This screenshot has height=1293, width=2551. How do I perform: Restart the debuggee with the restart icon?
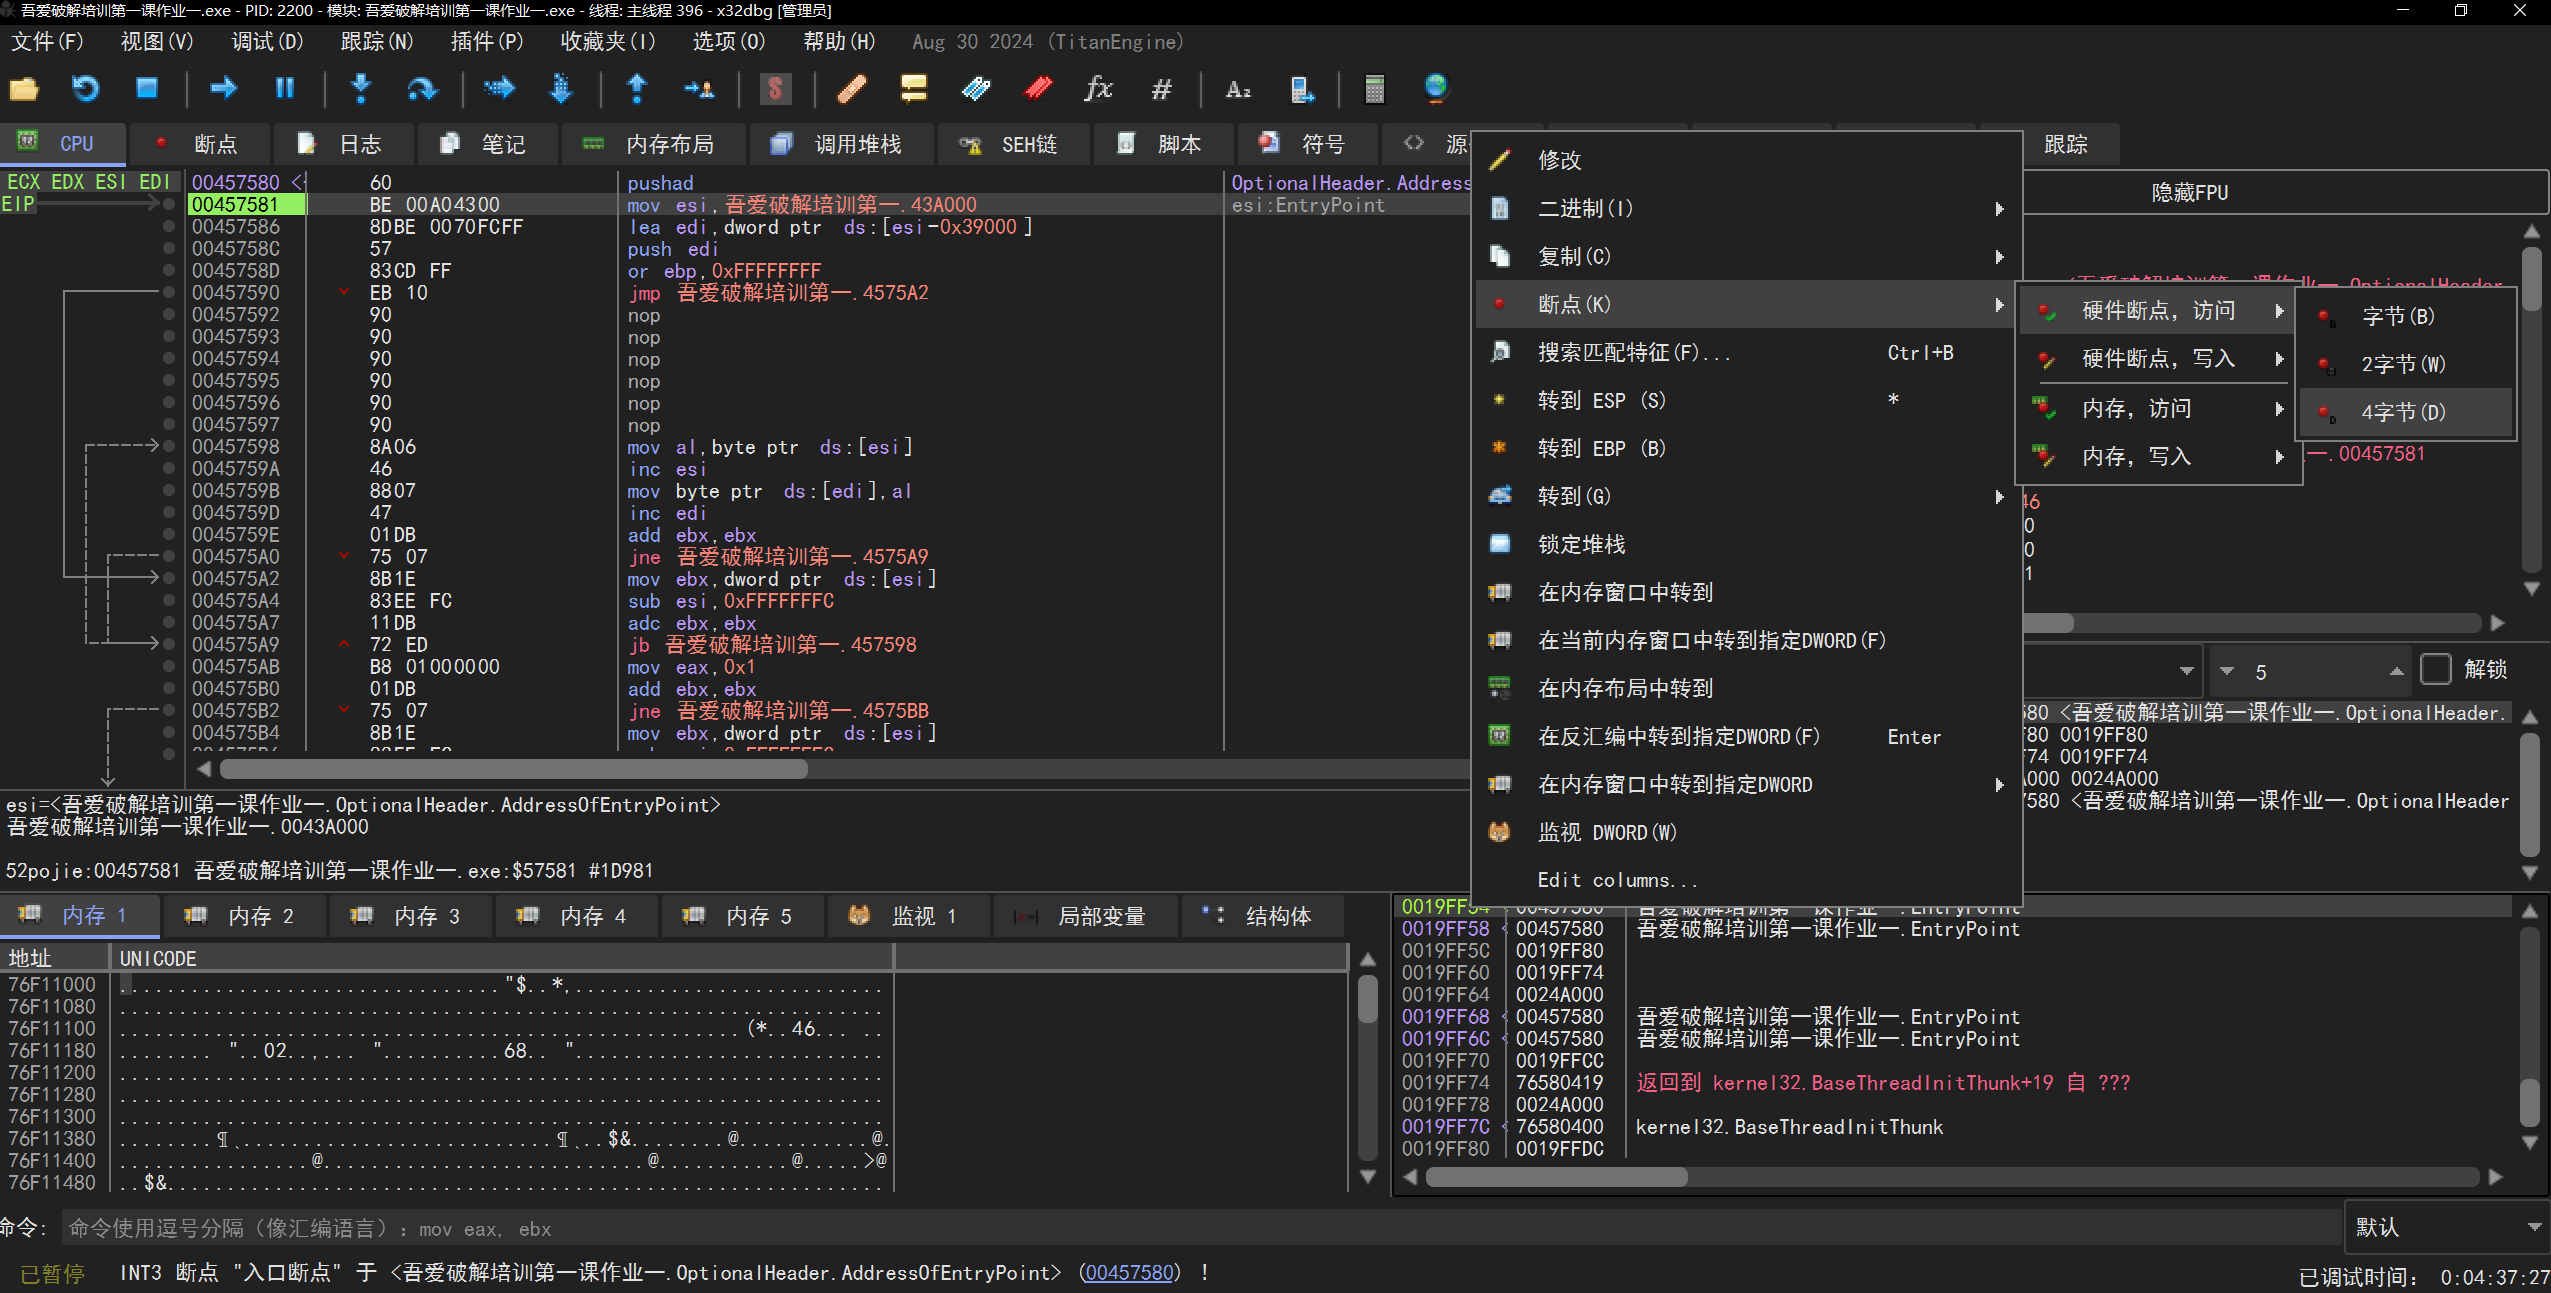[x=85, y=89]
